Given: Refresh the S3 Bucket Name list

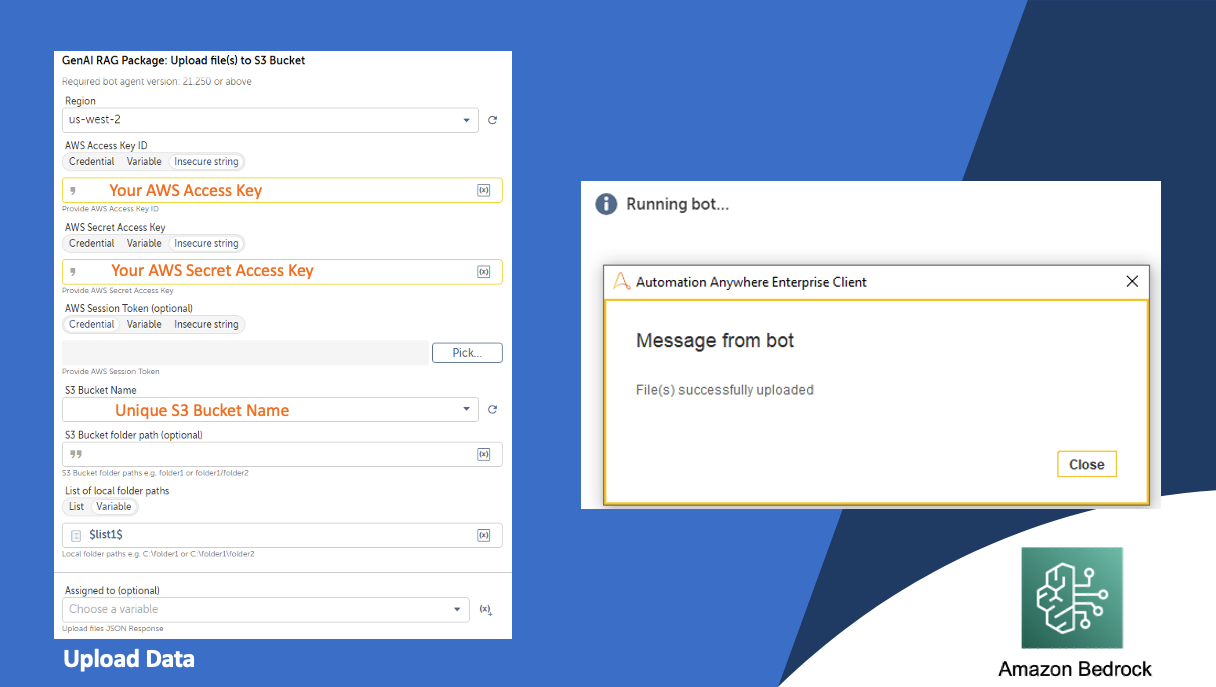Looking at the screenshot, I should coord(492,410).
